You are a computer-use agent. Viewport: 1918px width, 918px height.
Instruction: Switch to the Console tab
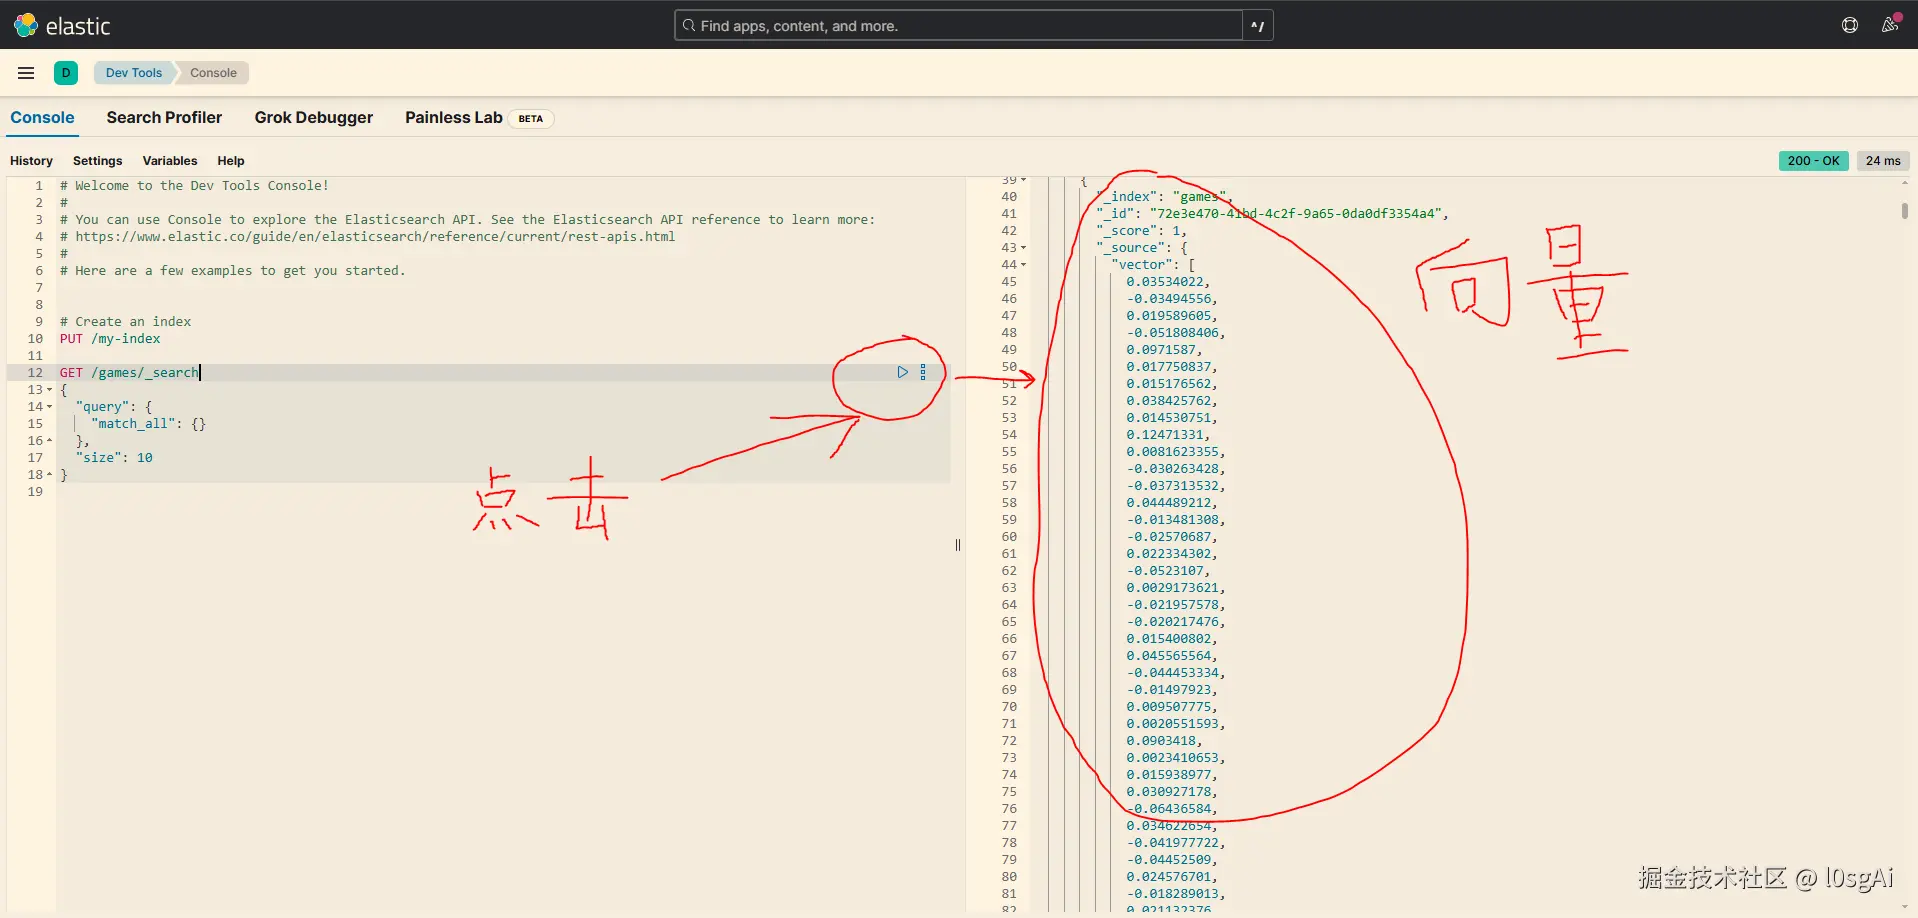click(x=42, y=118)
